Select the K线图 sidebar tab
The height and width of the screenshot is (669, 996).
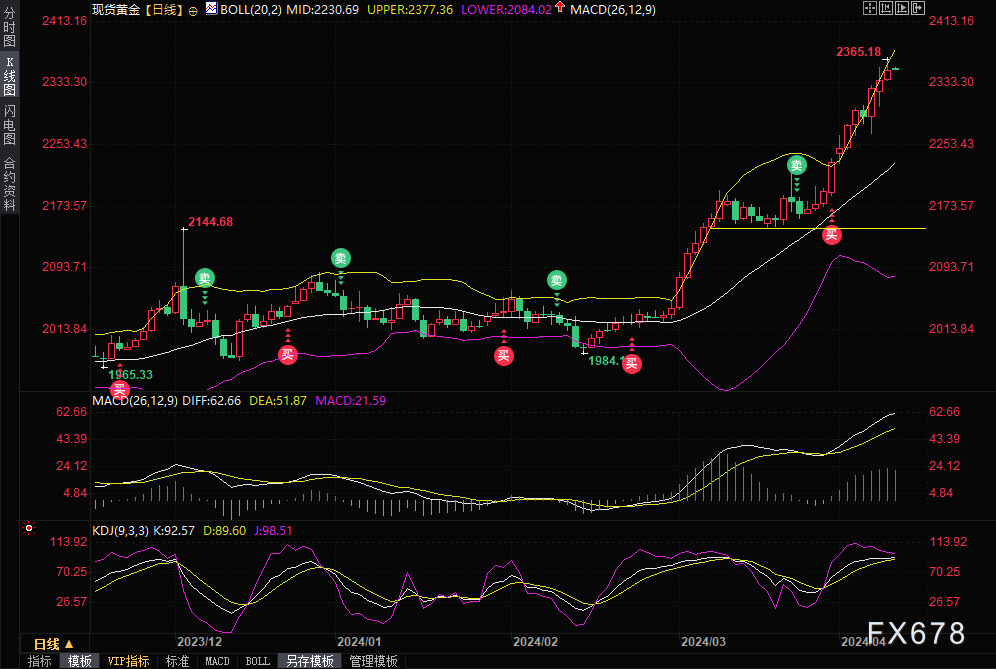(x=10, y=75)
